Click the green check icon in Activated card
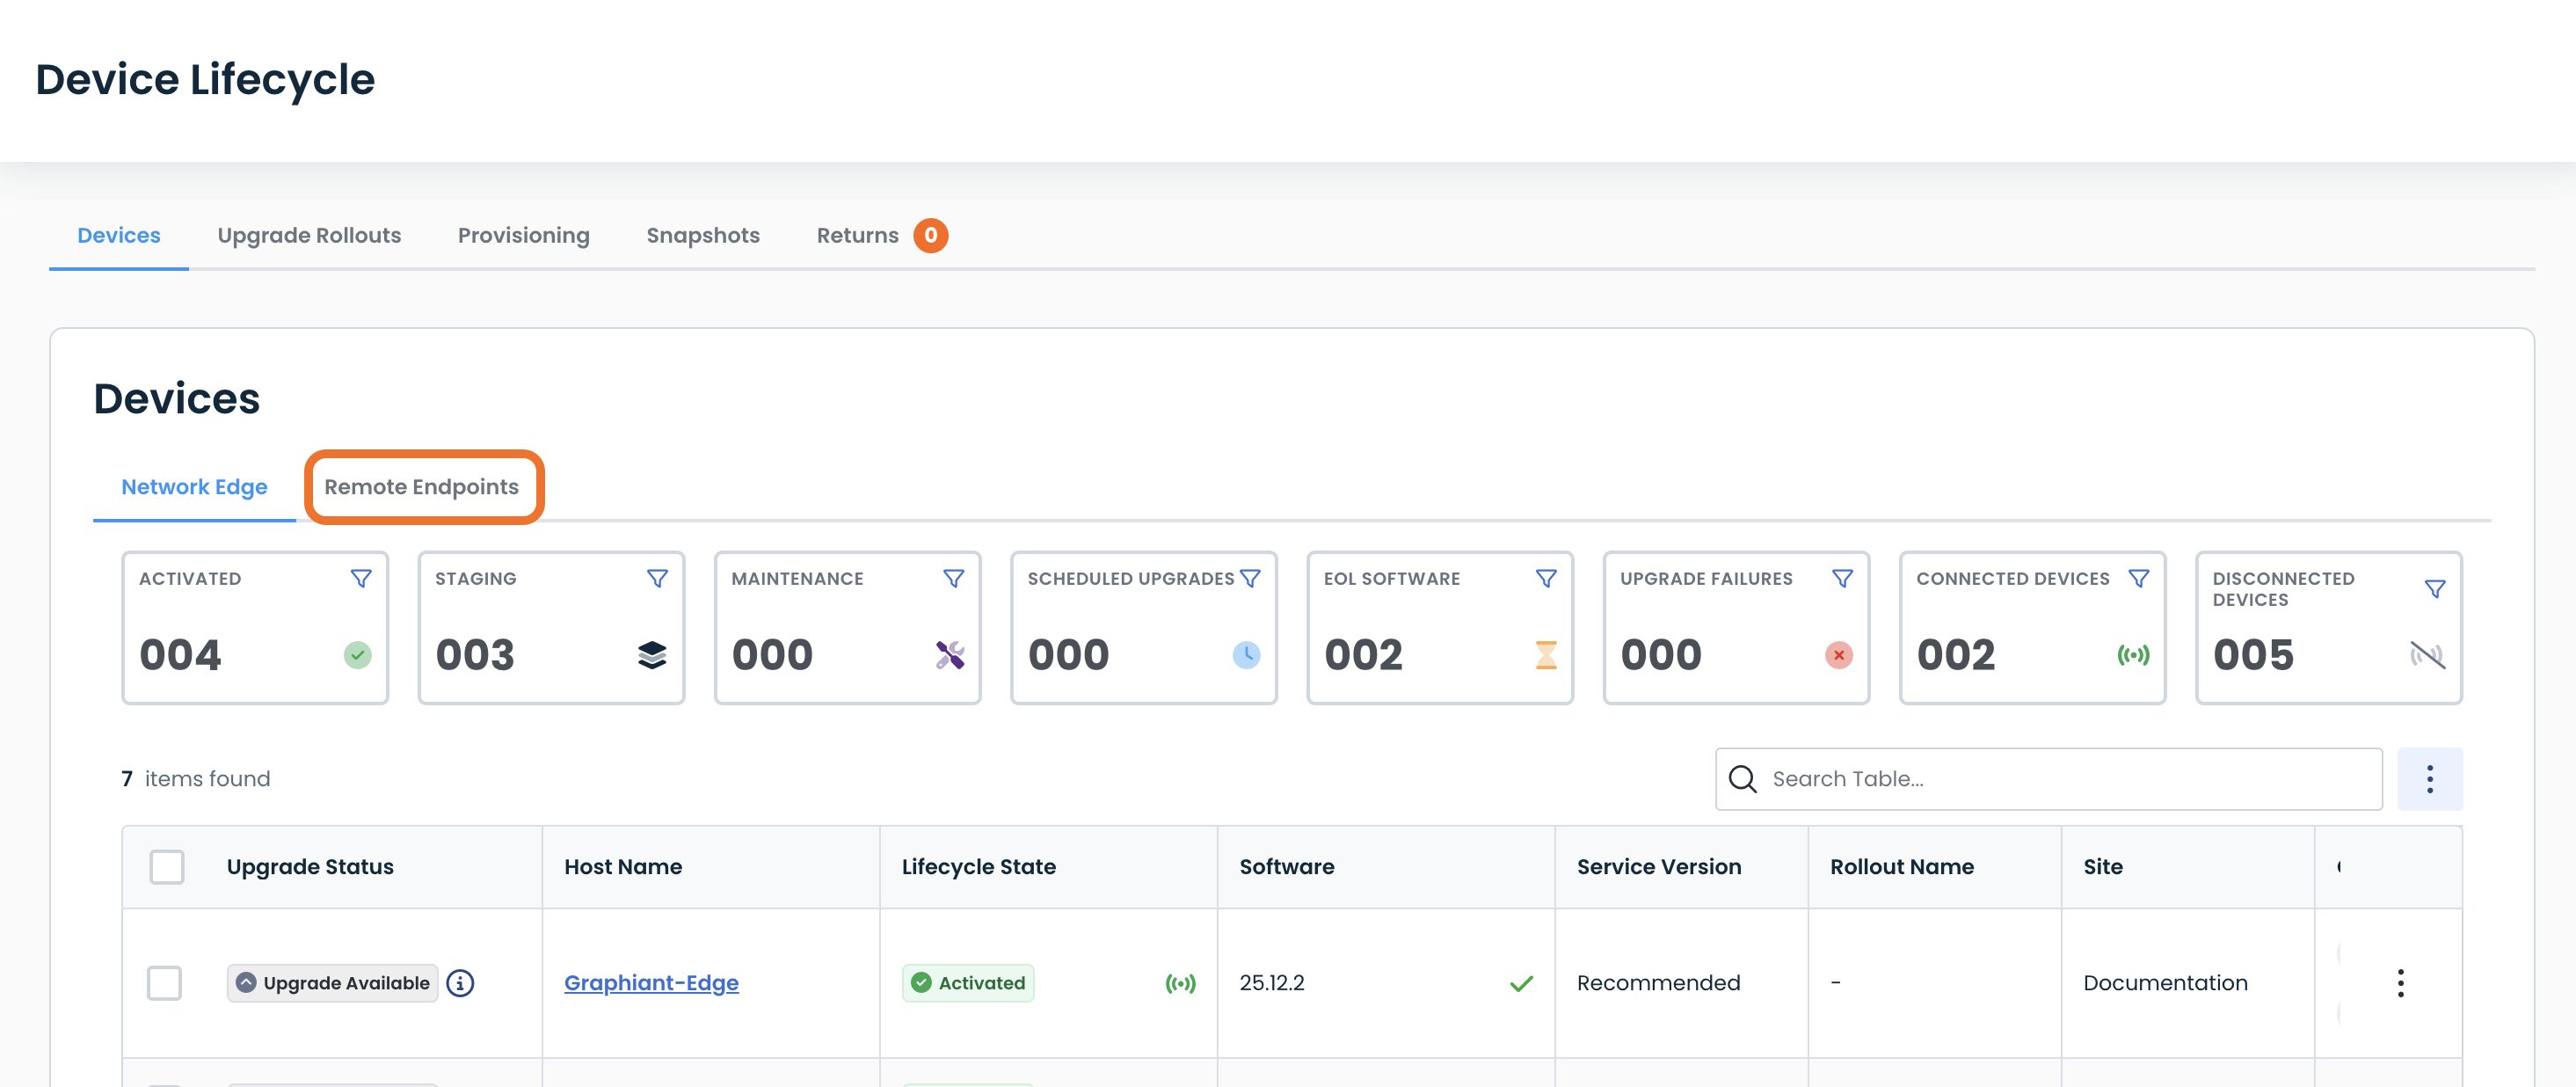Image resolution: width=2576 pixels, height=1087 pixels. (358, 655)
